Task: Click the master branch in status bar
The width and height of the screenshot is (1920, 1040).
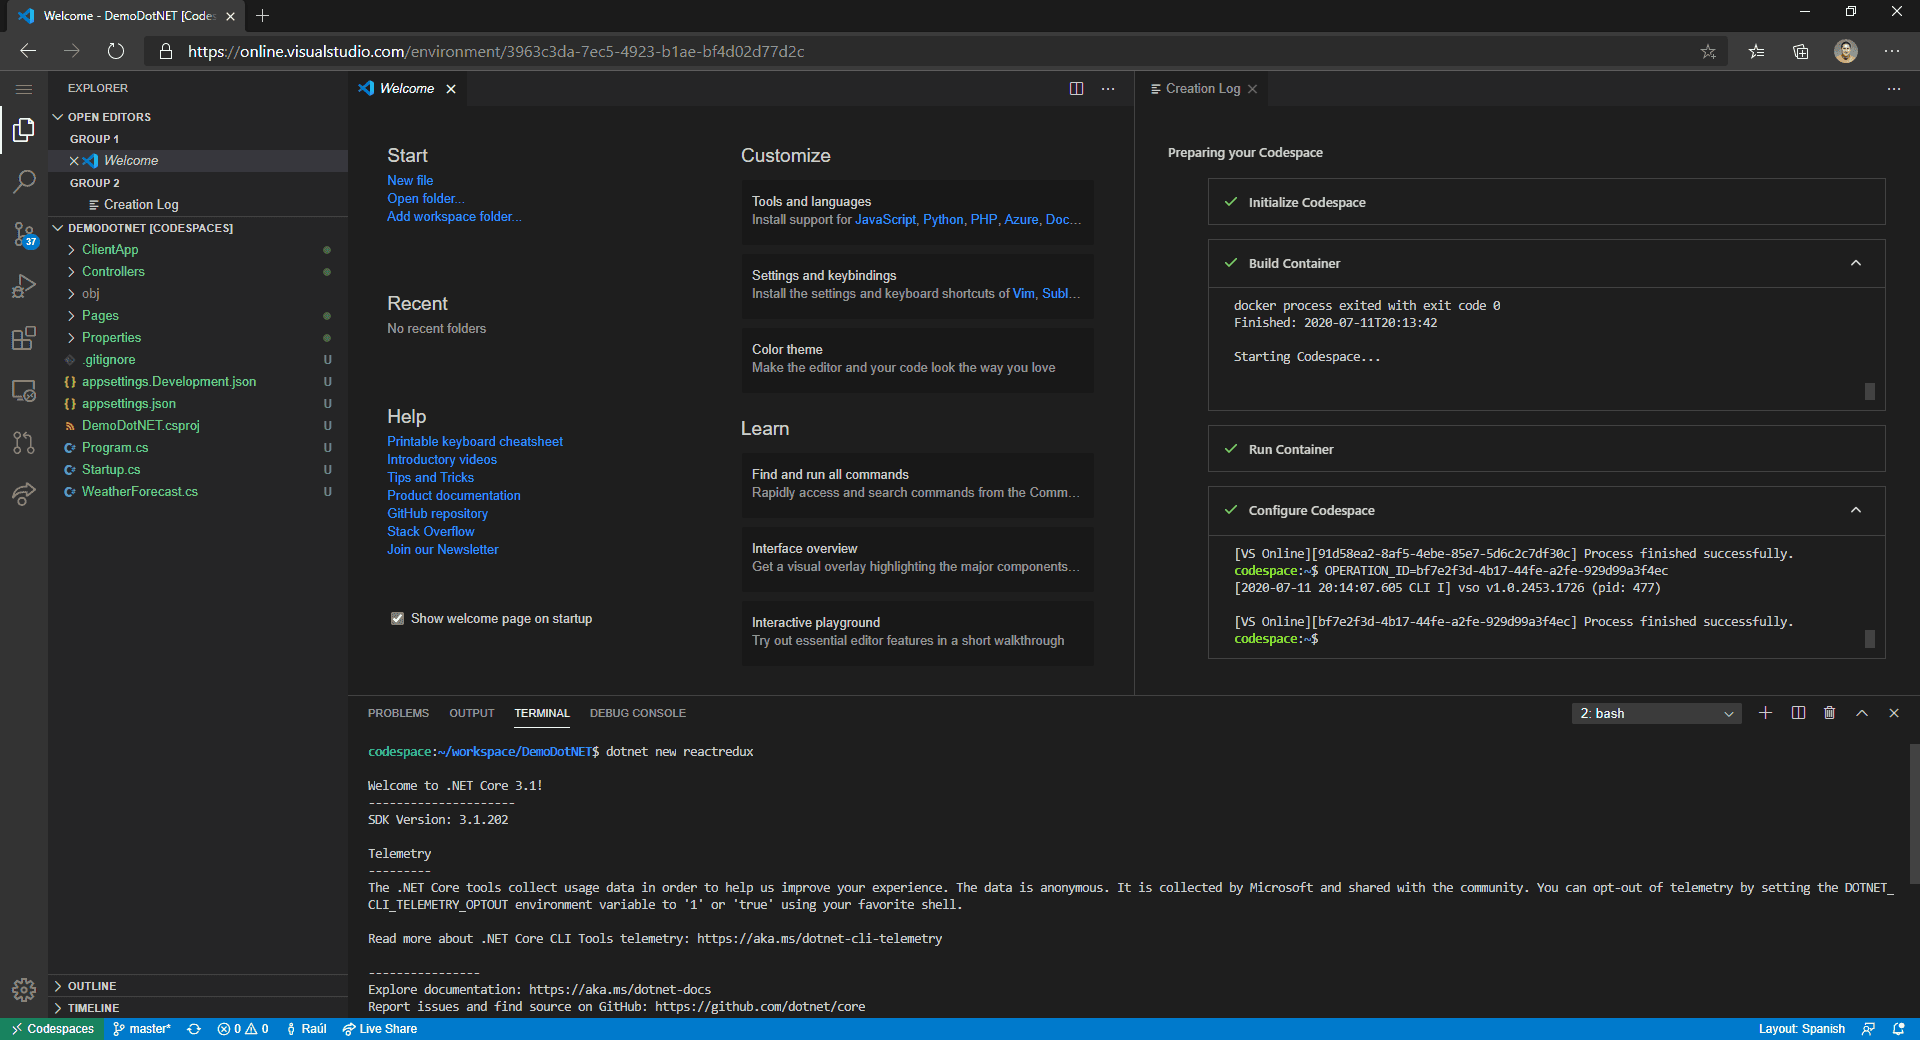Action: click(x=142, y=1029)
